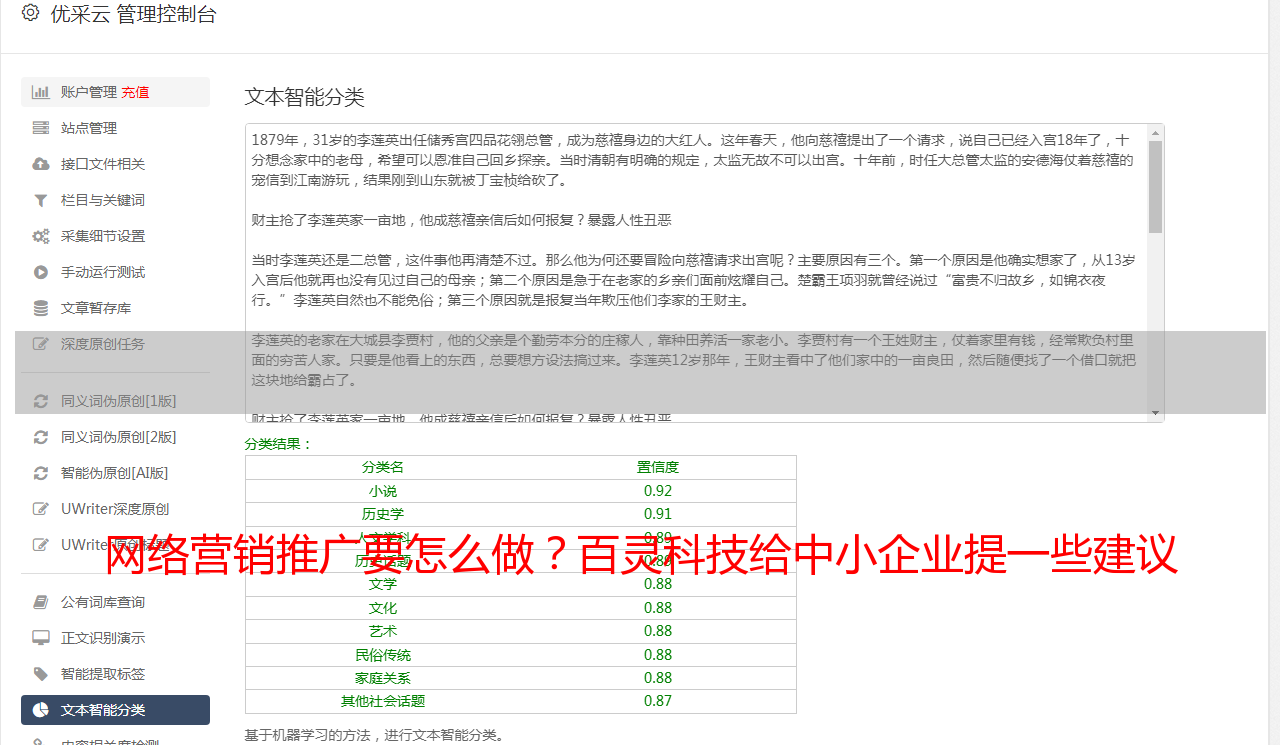Open 同义词伪原创[1版] tool

118,401
